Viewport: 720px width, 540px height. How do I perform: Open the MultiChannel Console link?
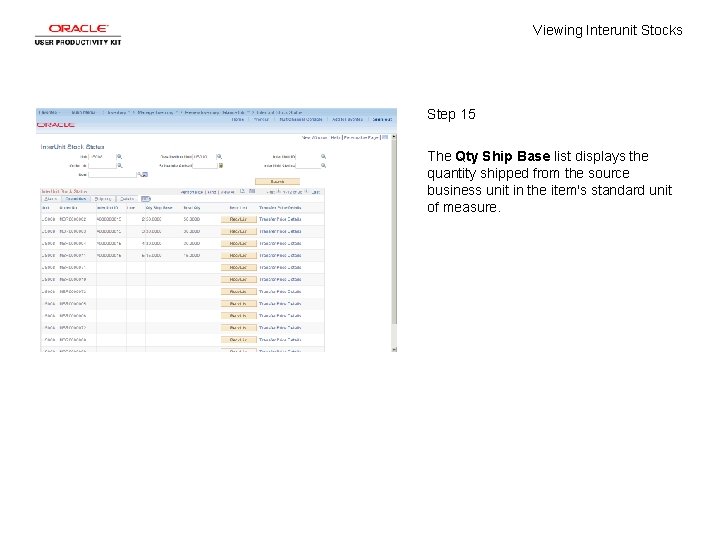coord(301,119)
